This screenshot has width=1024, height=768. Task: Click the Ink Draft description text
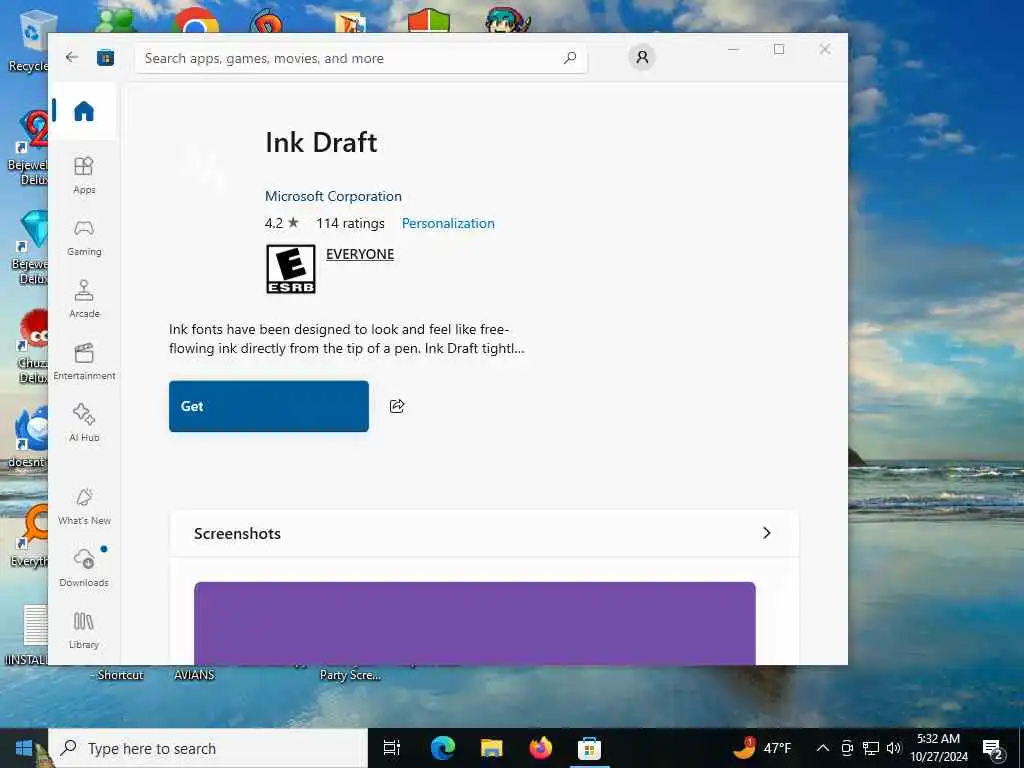coord(347,338)
